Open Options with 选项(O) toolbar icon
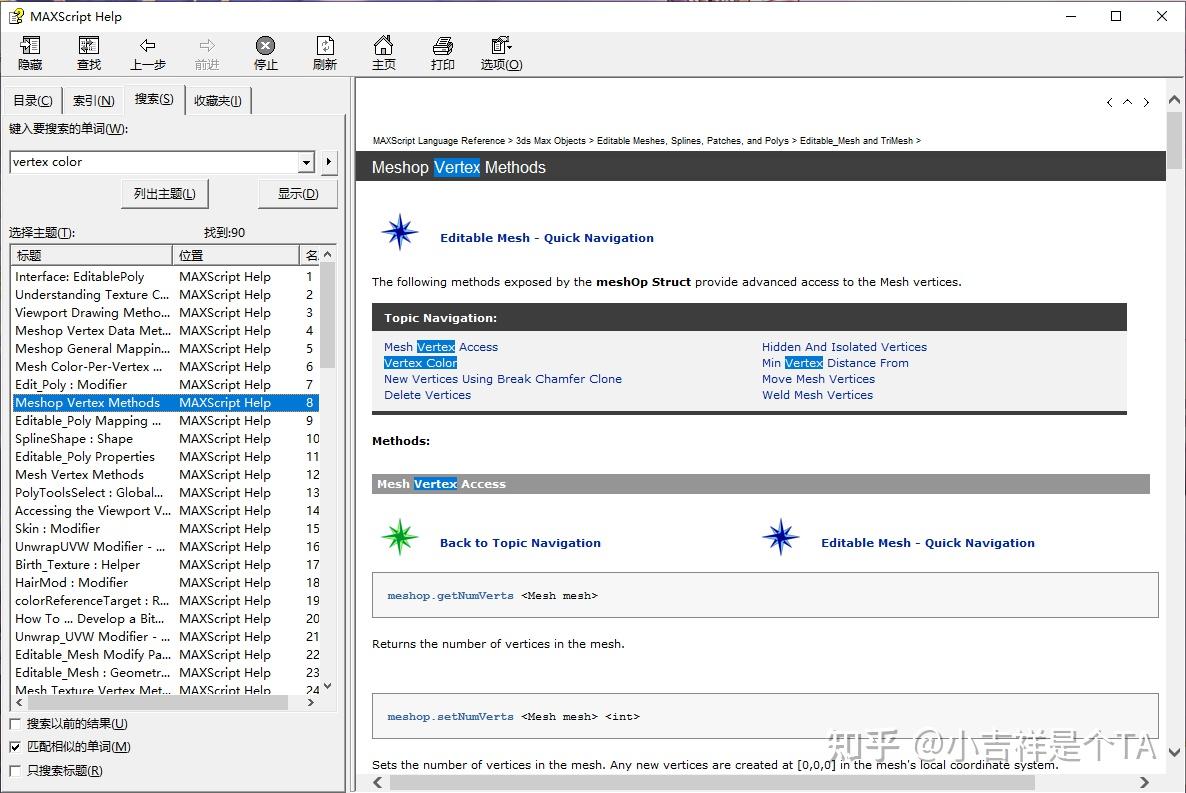Image resolution: width=1186 pixels, height=793 pixels. 500,52
